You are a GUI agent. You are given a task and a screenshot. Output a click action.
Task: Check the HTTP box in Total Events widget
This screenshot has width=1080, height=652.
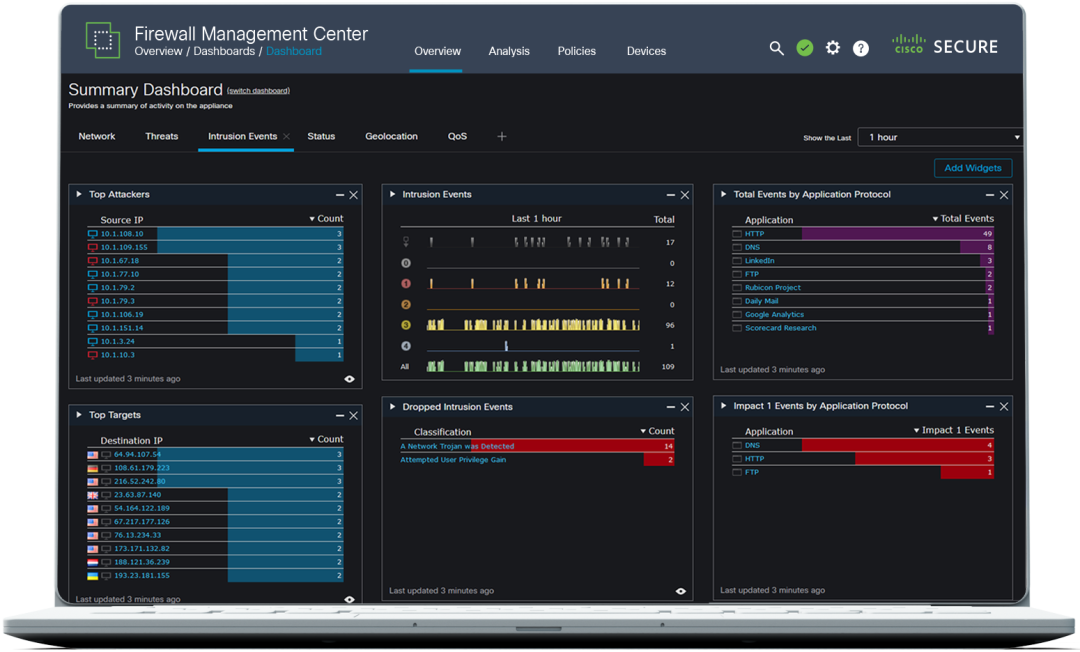tap(737, 234)
